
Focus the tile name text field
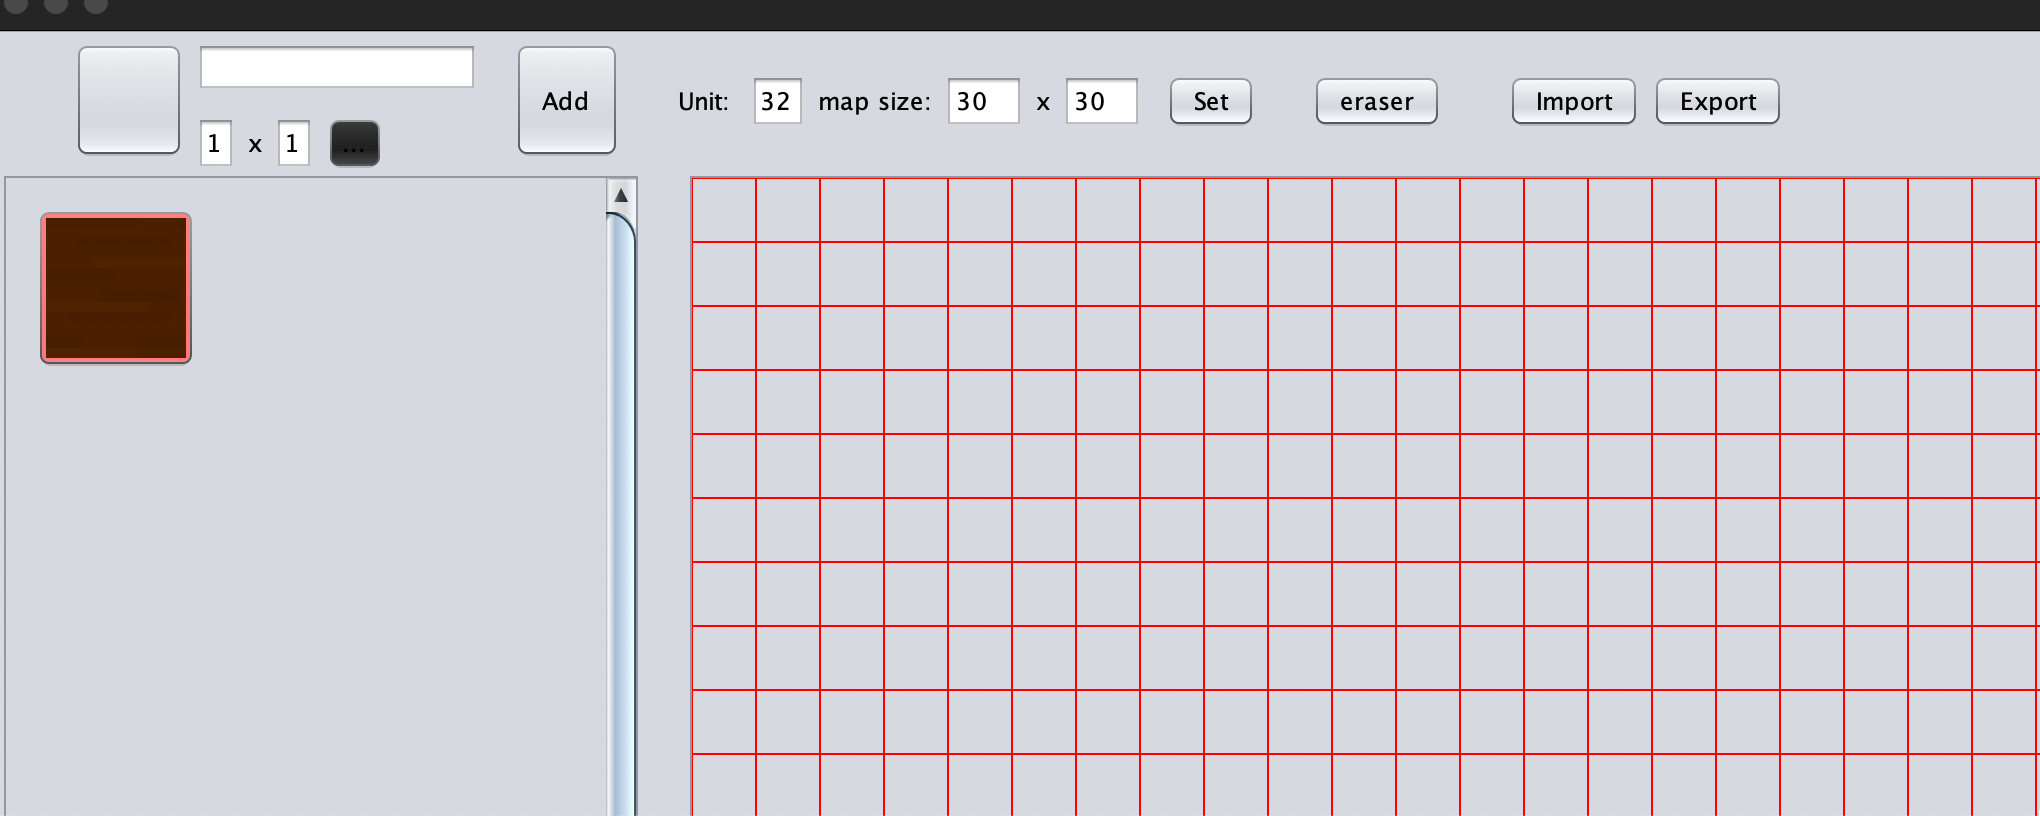point(337,67)
